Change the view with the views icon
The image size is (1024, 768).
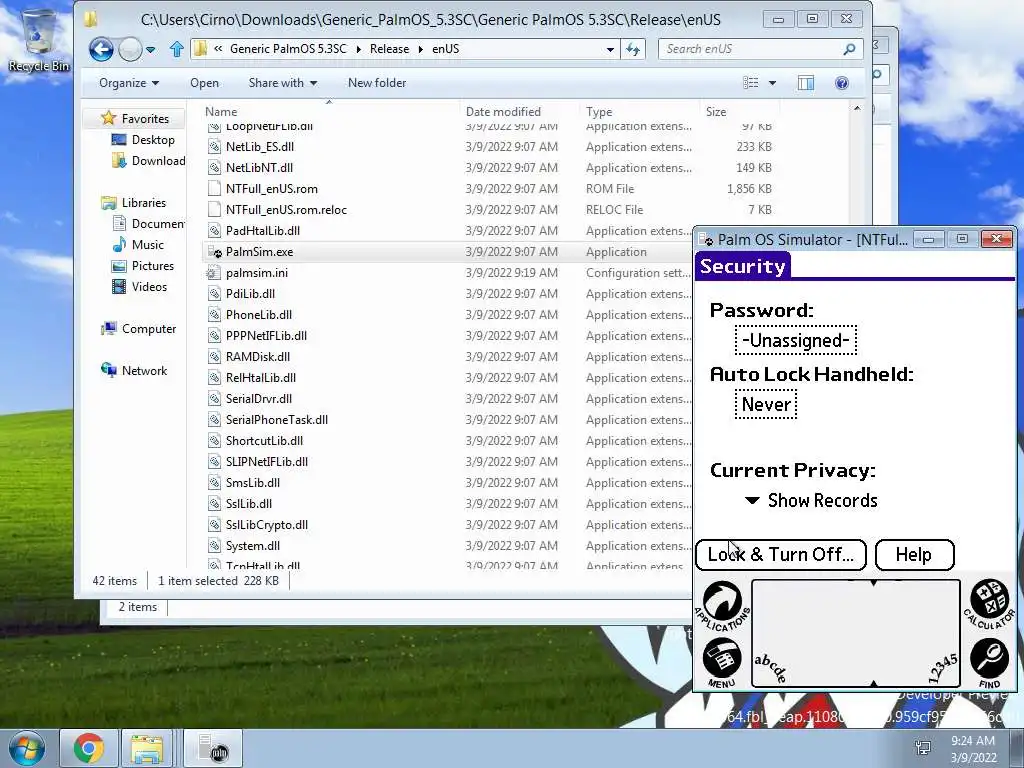pos(751,83)
